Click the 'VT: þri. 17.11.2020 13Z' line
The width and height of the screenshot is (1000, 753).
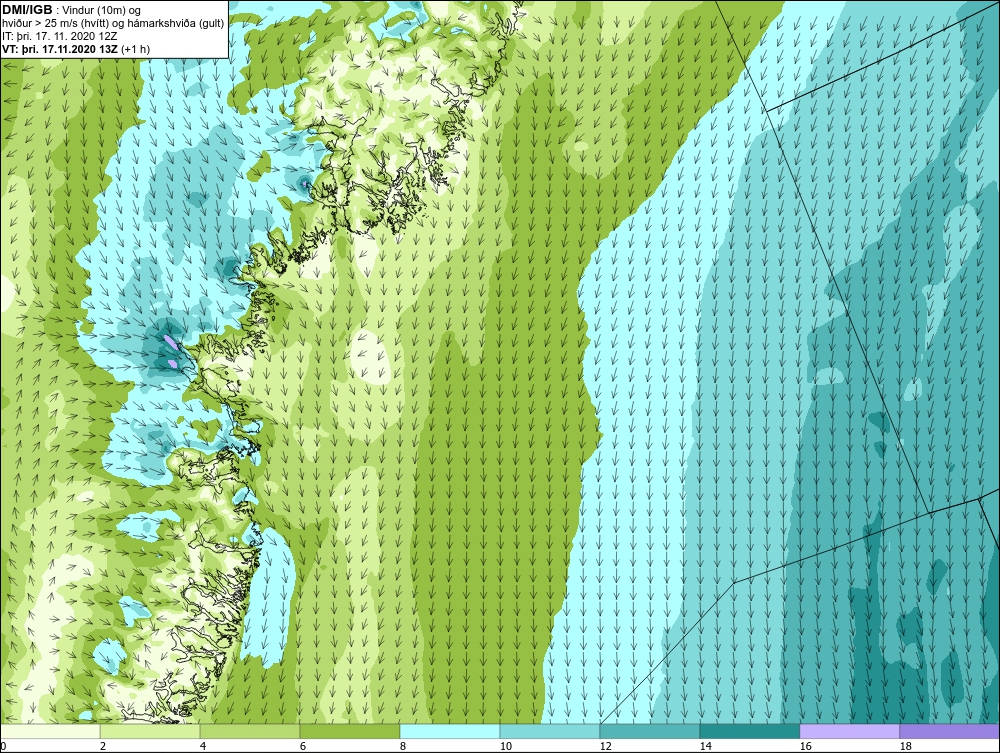pos(60,48)
